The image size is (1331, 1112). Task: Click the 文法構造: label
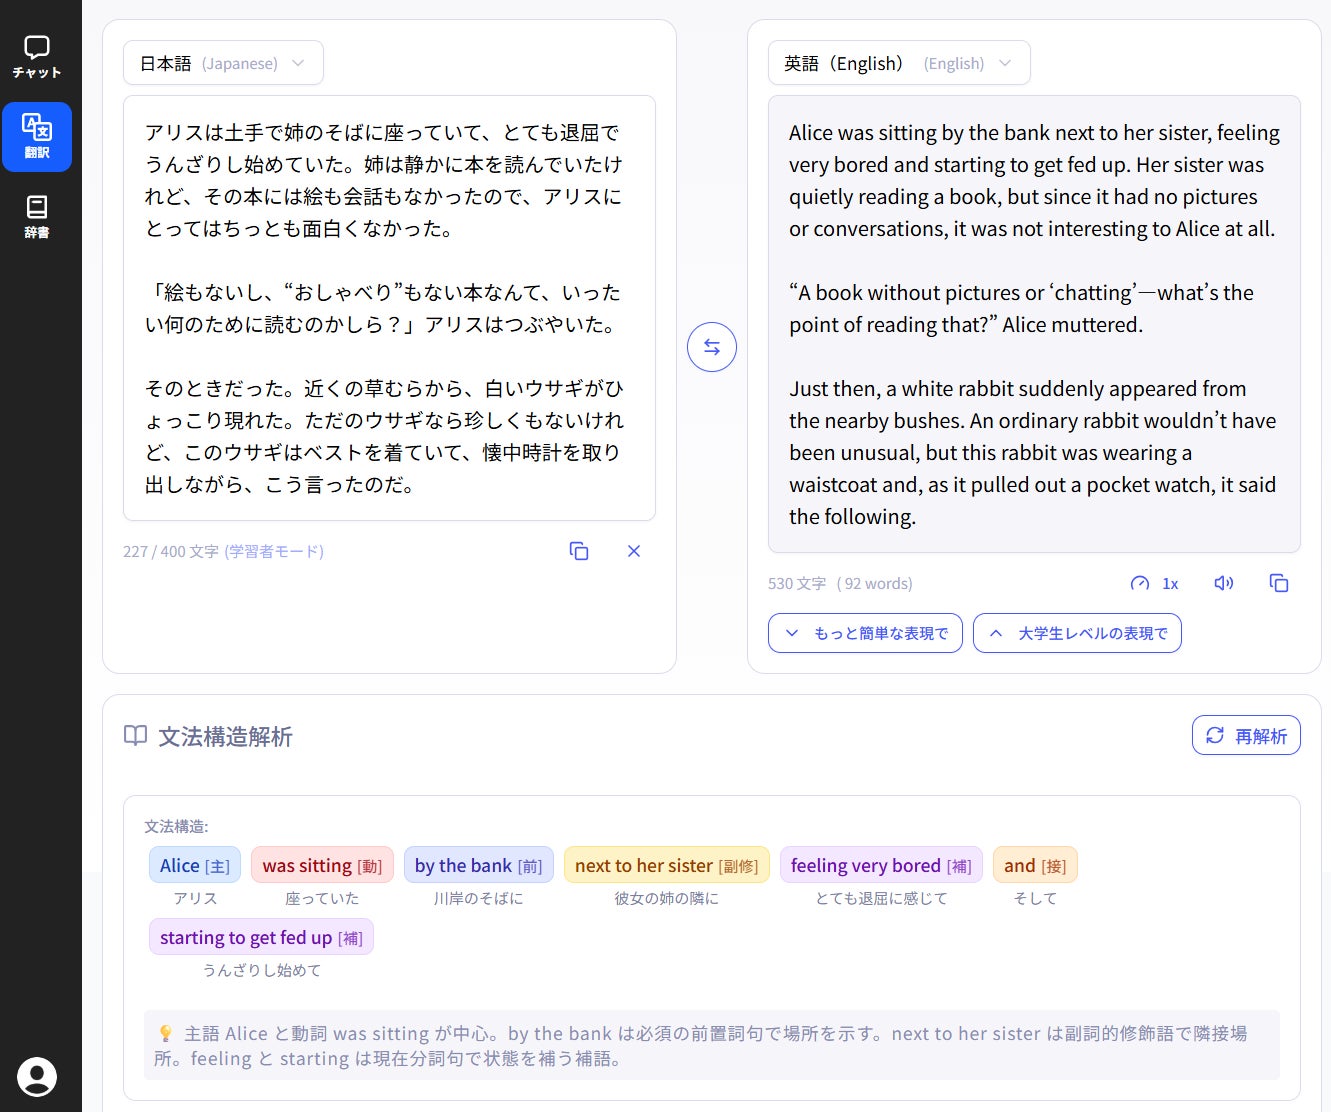point(176,826)
